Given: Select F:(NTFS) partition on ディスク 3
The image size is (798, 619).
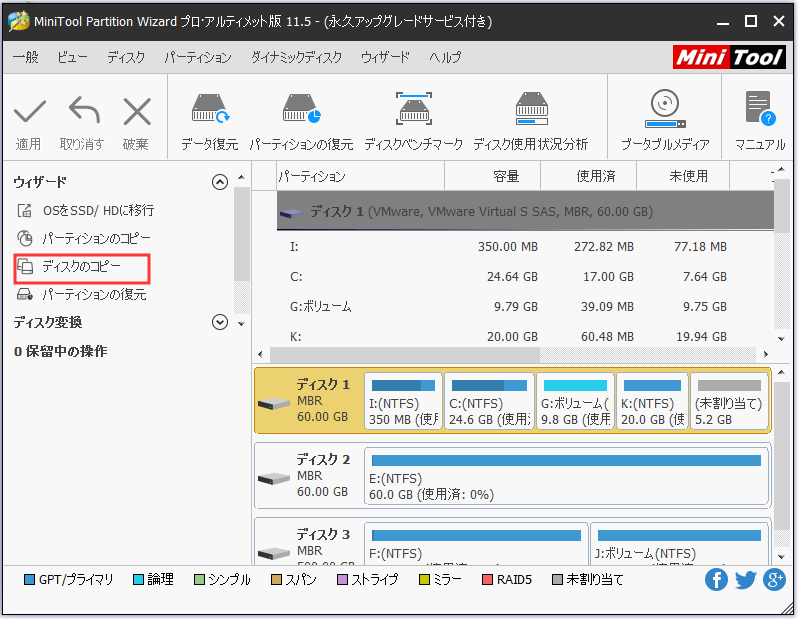Looking at the screenshot, I should 476,544.
